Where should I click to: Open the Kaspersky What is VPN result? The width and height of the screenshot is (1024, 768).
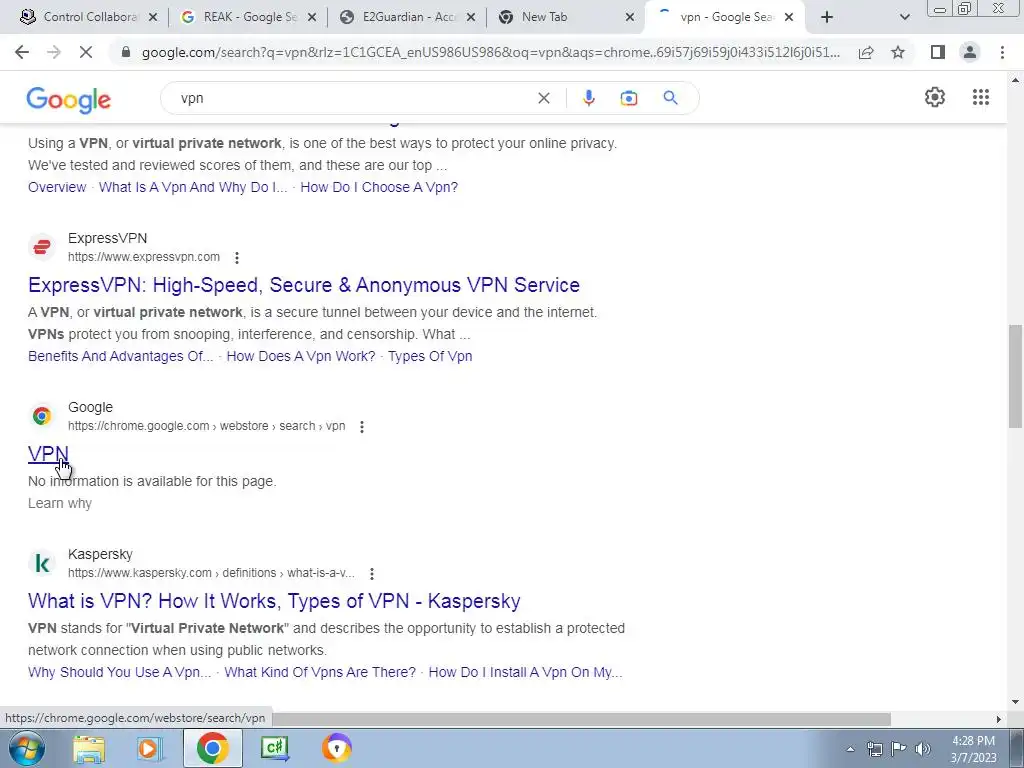(274, 601)
